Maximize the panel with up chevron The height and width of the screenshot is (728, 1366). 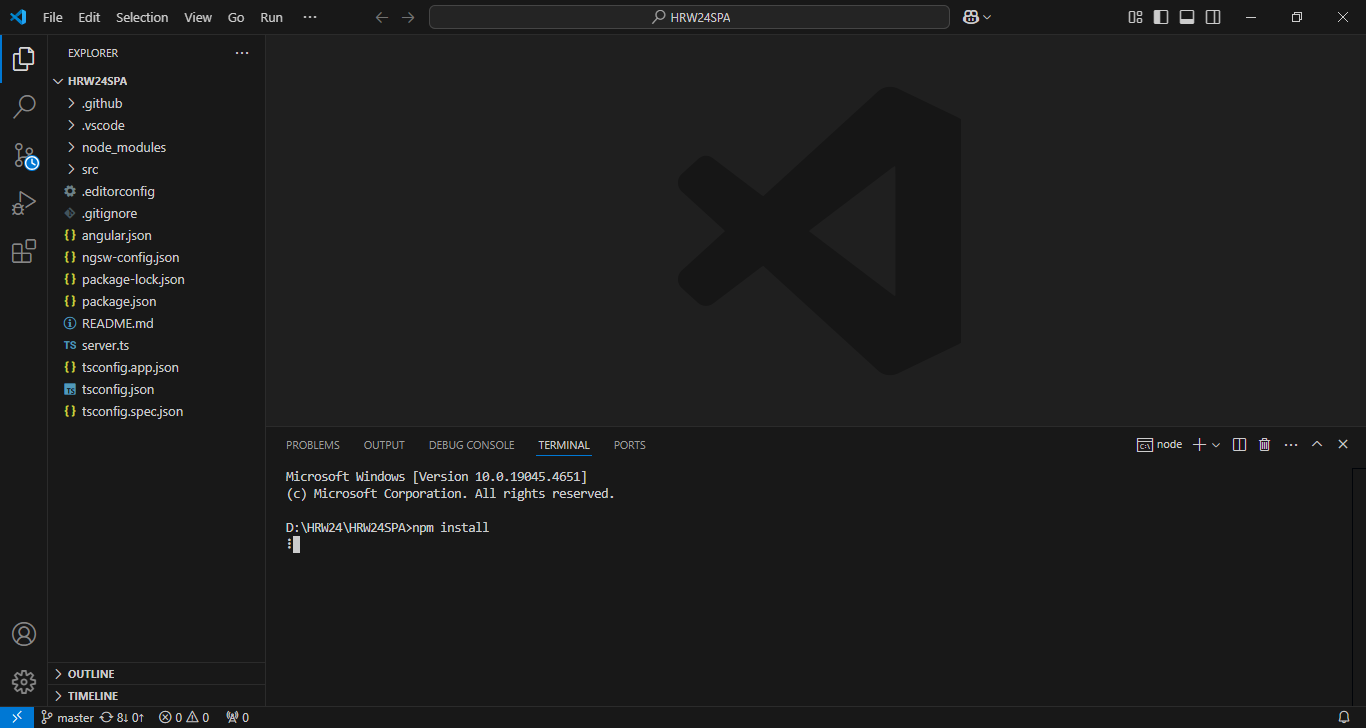[x=1317, y=445]
